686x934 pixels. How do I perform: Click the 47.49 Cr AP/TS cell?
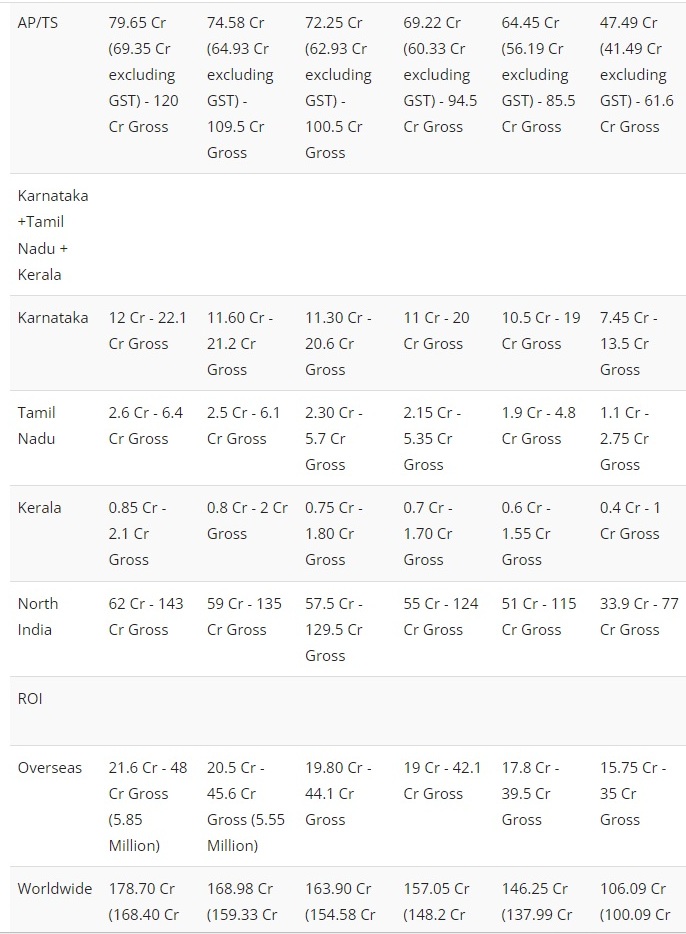pos(636,74)
